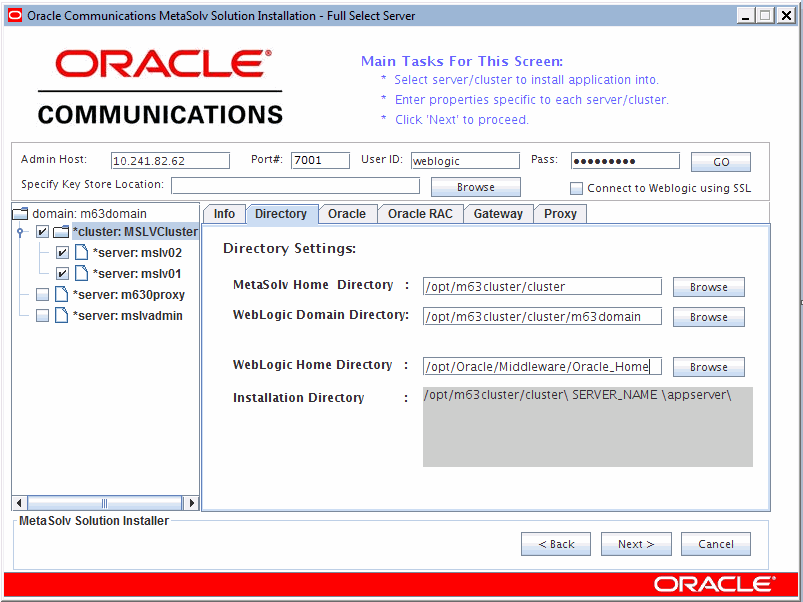This screenshot has width=803, height=602.
Task: Minimize the installer window
Action: (745, 16)
